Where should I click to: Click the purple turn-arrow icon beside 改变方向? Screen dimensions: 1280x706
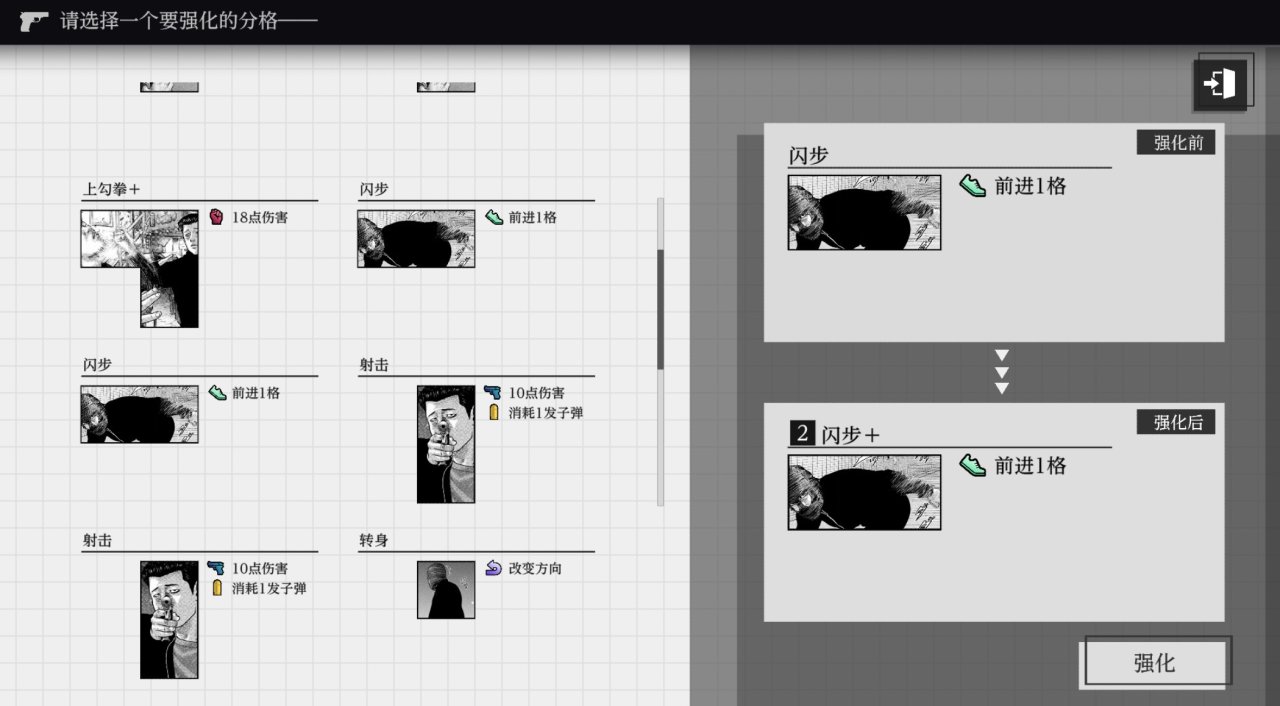[493, 568]
